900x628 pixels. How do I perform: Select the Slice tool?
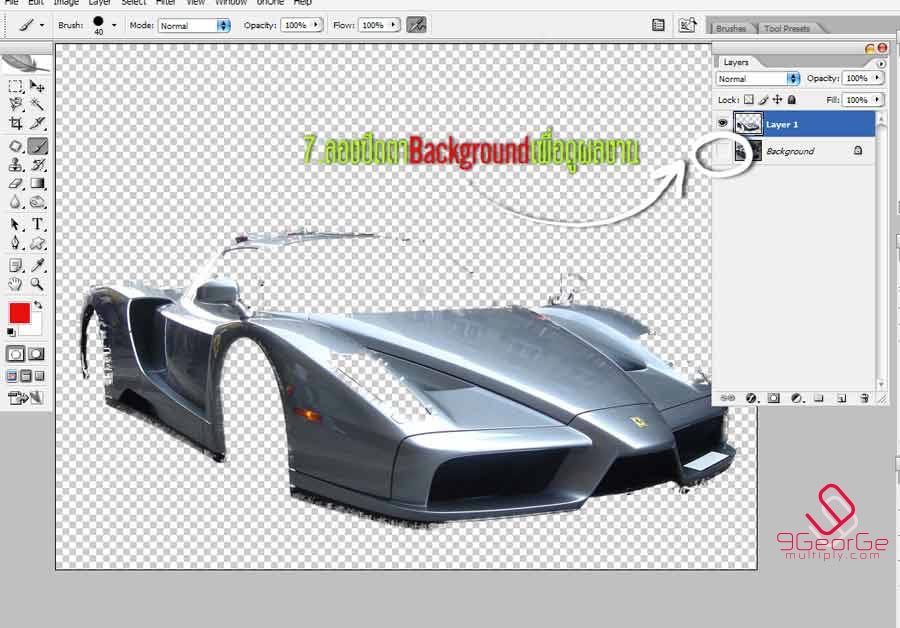[x=37, y=123]
